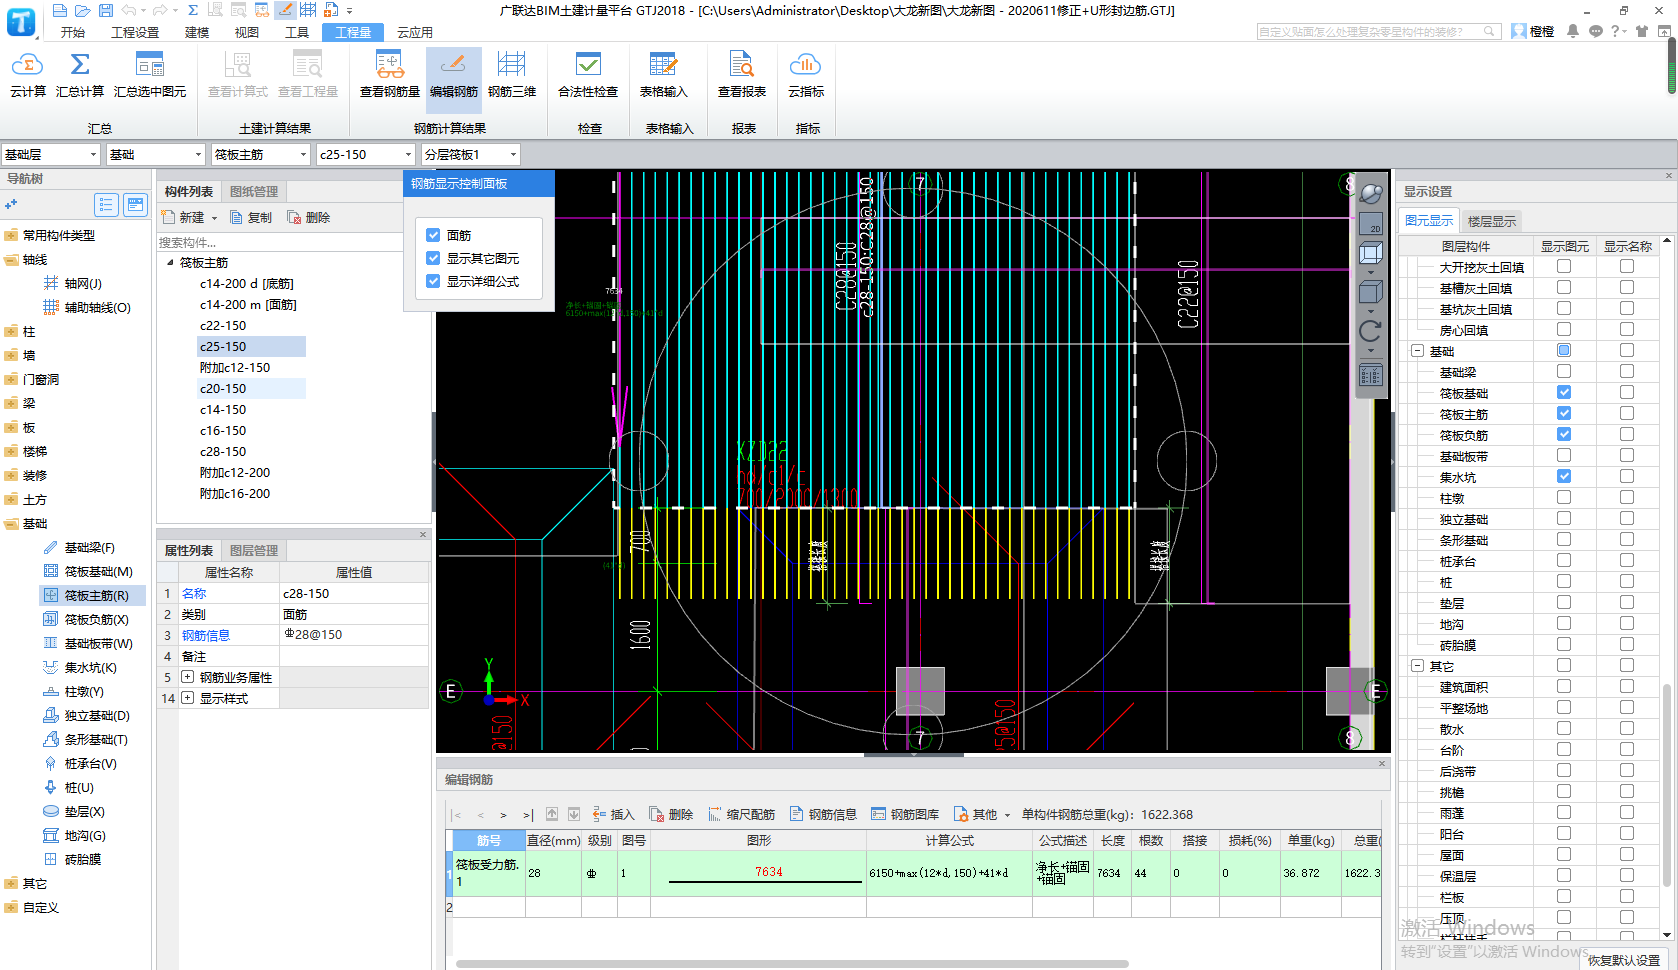Click the rebar table horizontal scrollbar

(792, 964)
